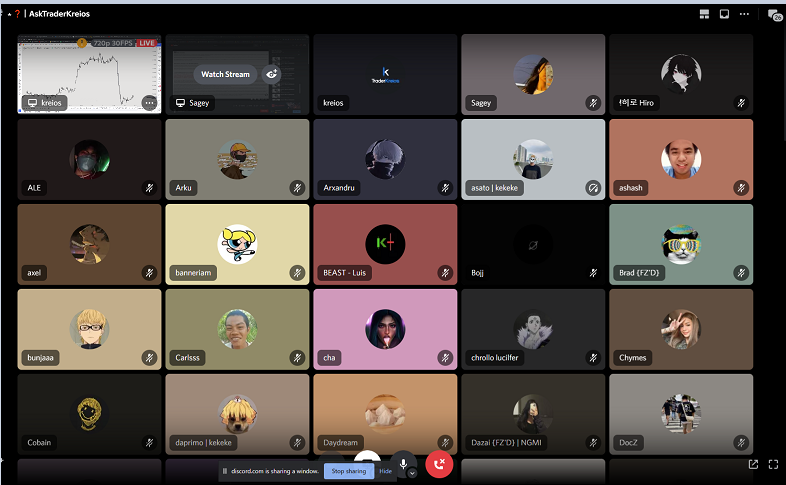
Task: Click the Hide link in sharing bar
Action: click(385, 471)
